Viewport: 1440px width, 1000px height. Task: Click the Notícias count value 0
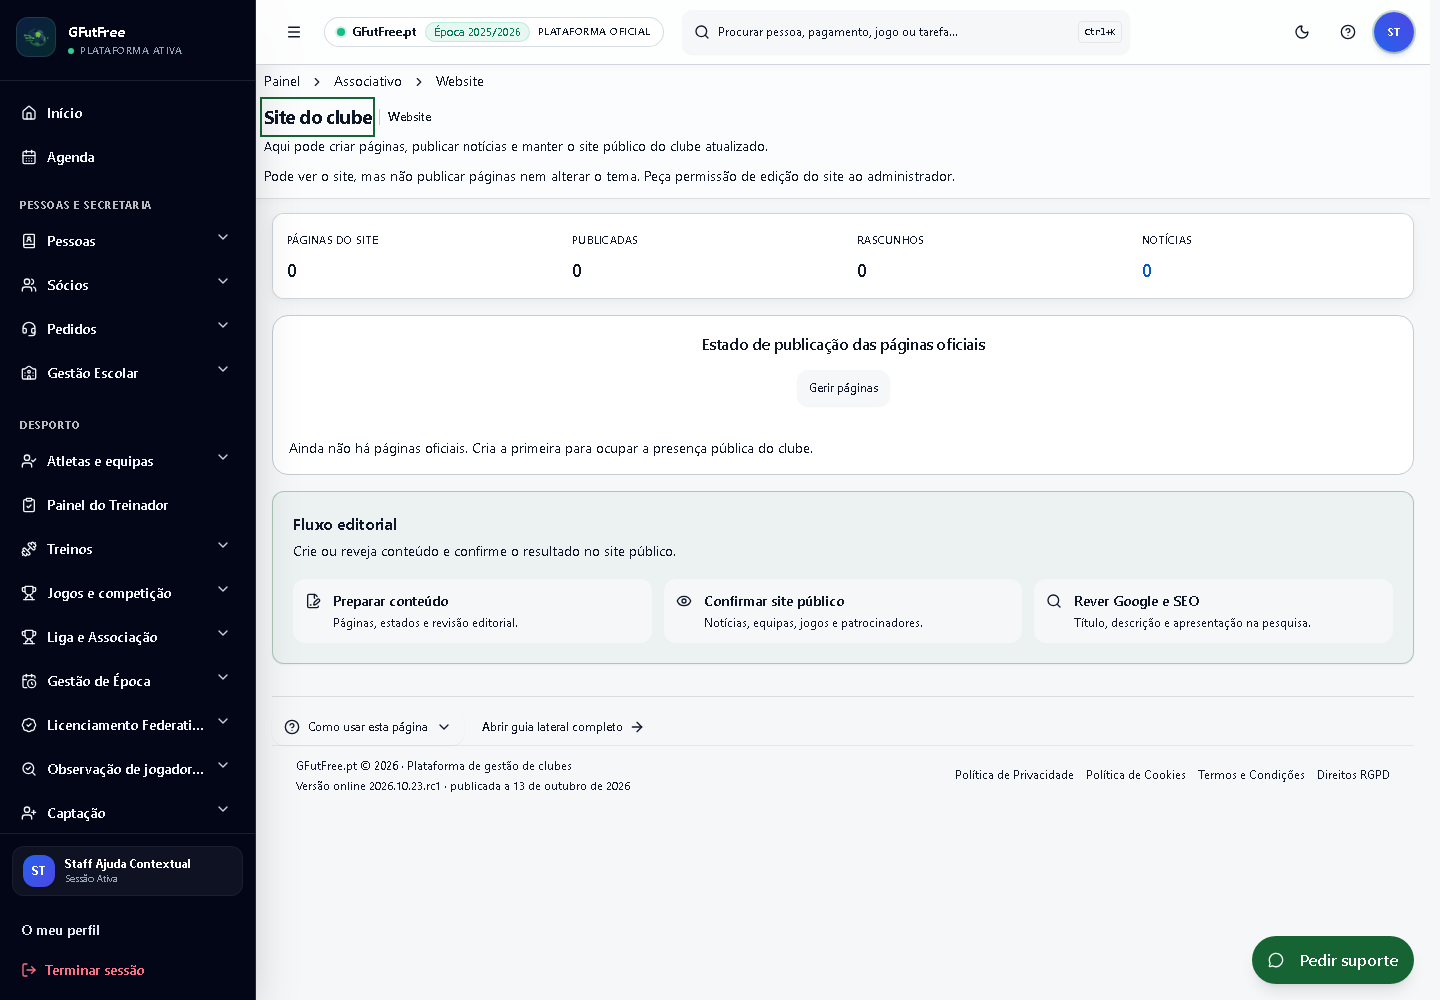(1147, 271)
